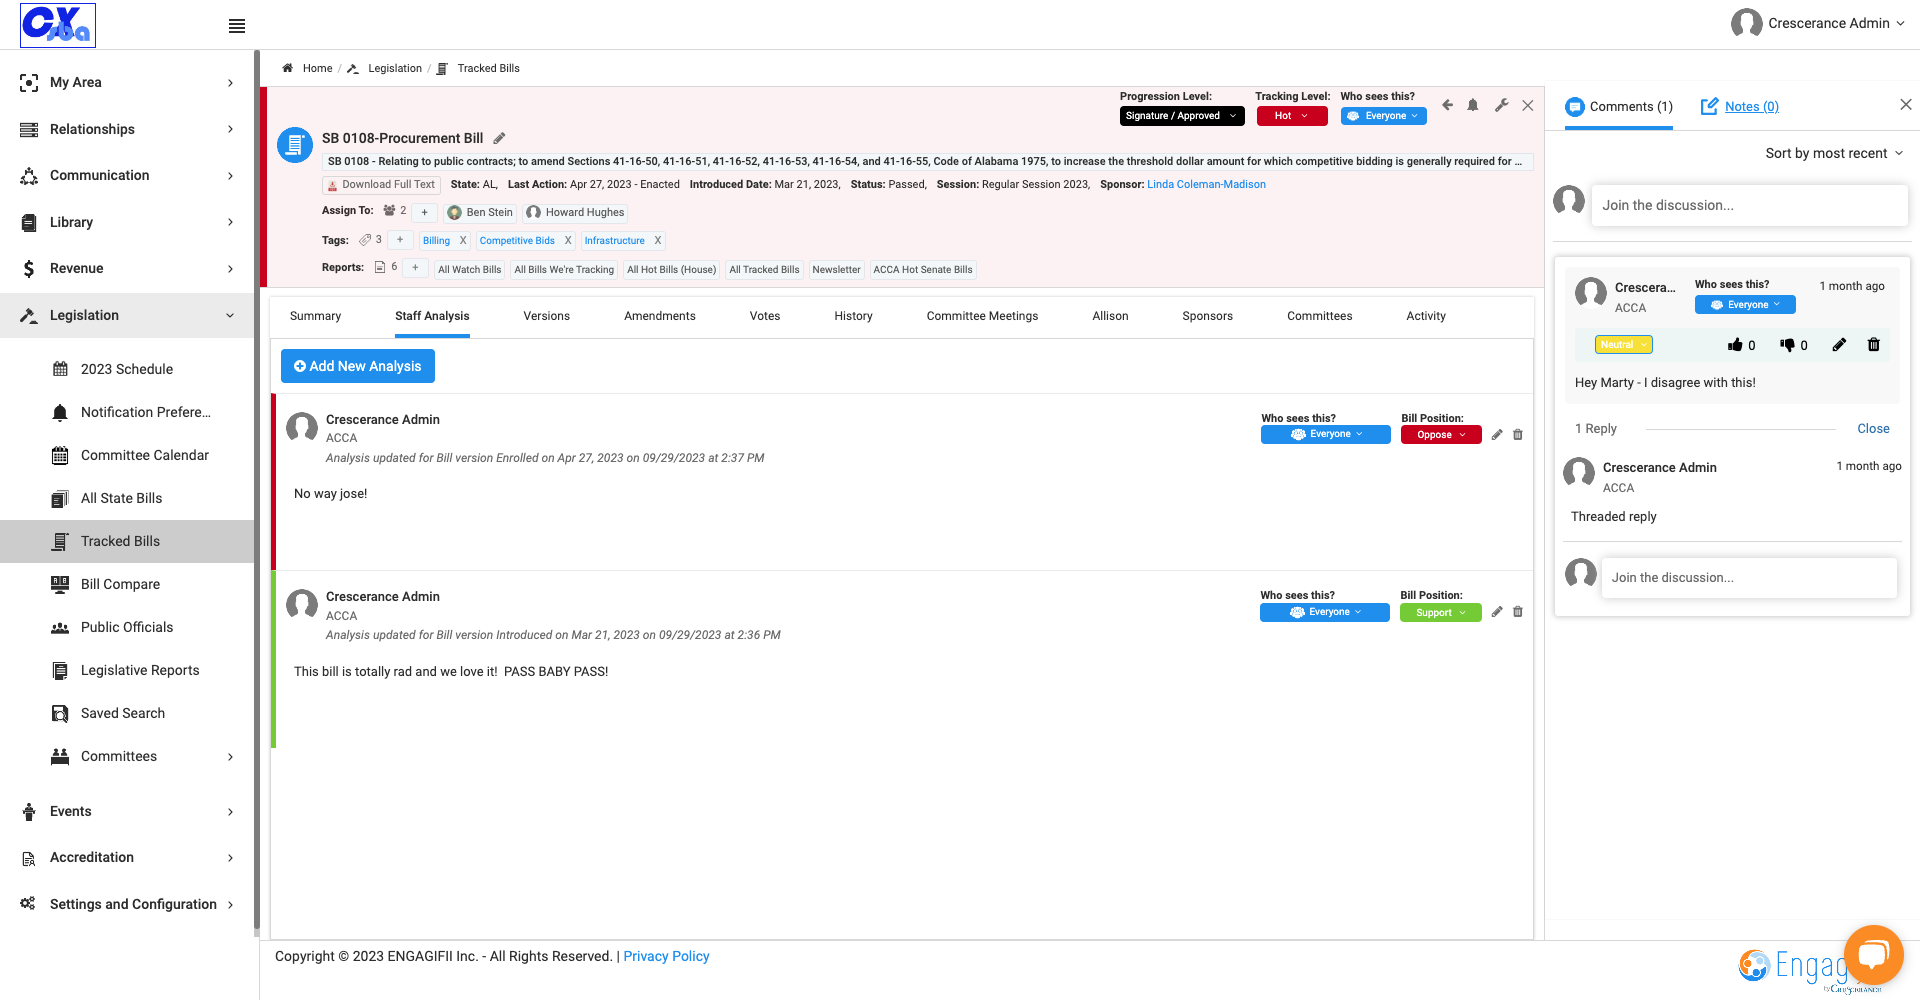This screenshot has width=1920, height=1001.
Task: Open the Amendments tab
Action: tap(660, 316)
